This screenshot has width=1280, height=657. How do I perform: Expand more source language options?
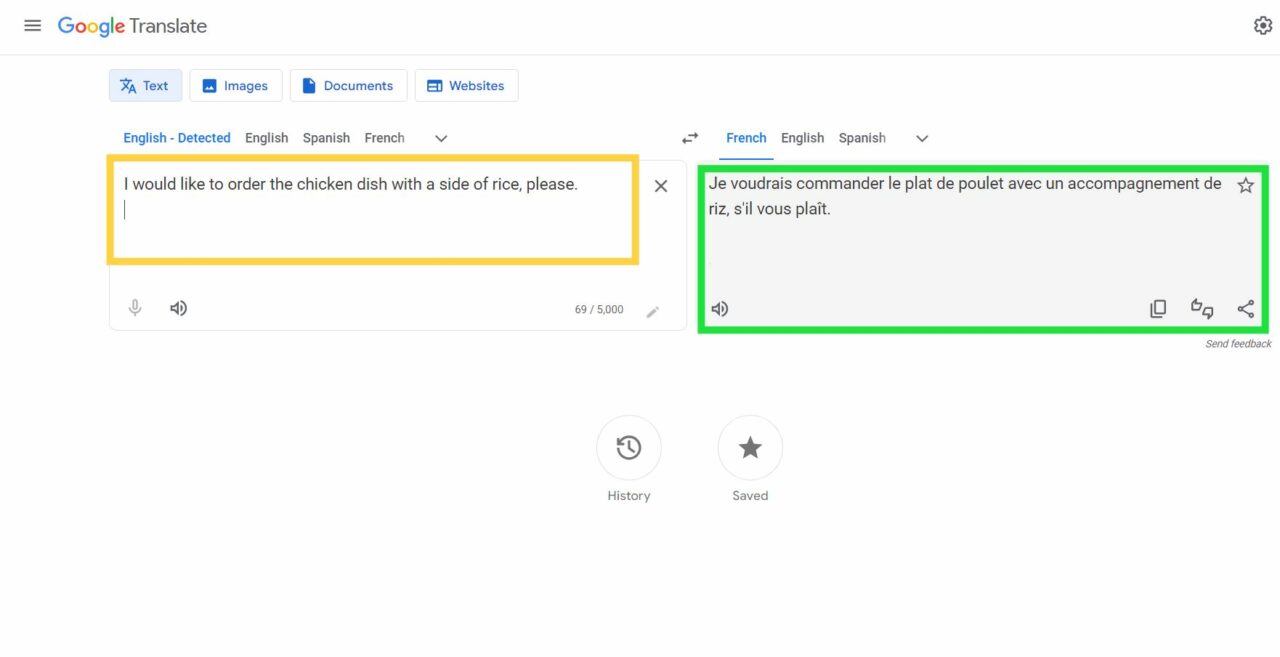(x=440, y=138)
